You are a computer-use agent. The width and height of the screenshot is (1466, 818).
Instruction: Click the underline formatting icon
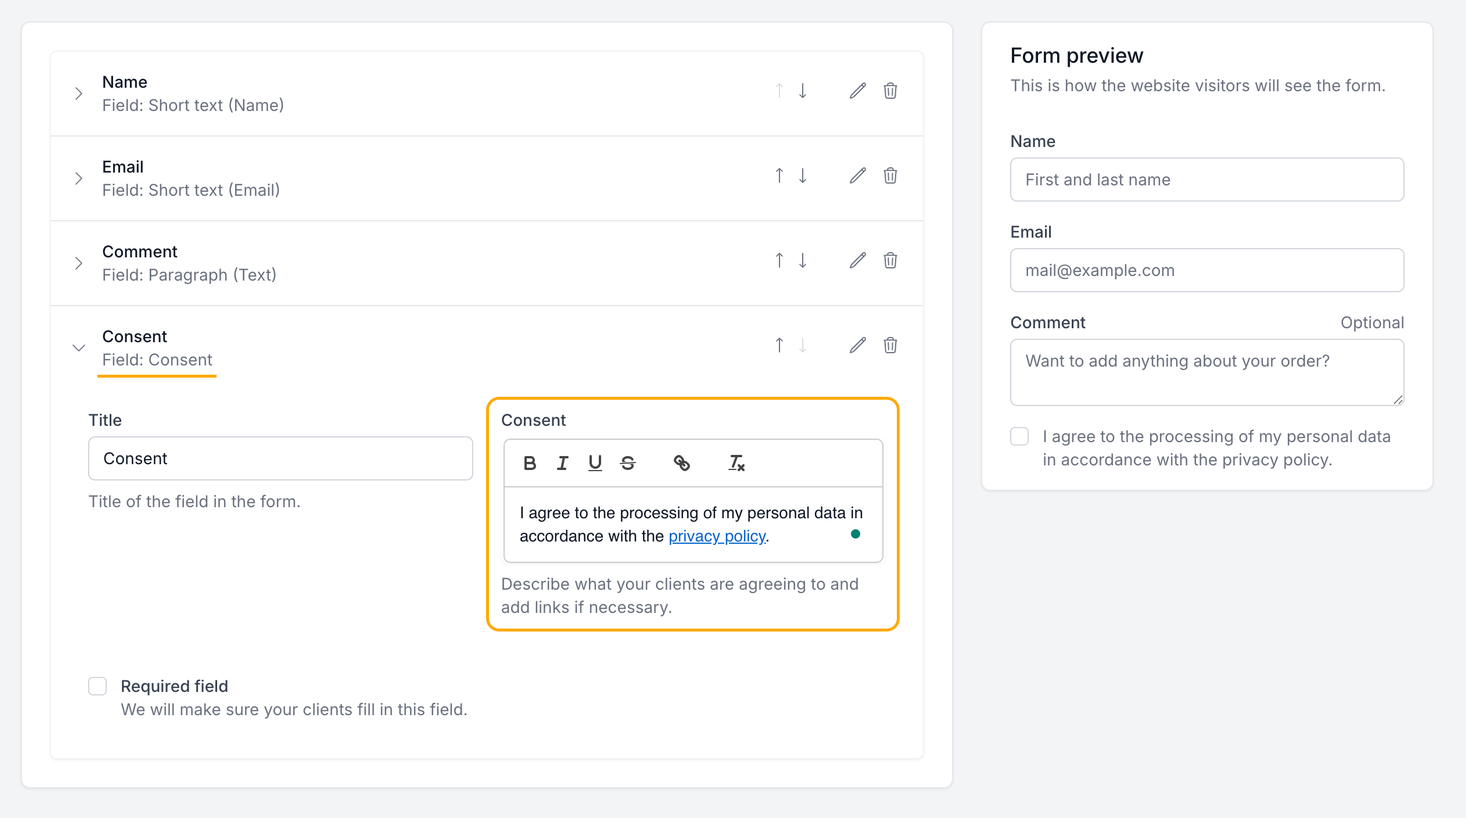coord(595,463)
